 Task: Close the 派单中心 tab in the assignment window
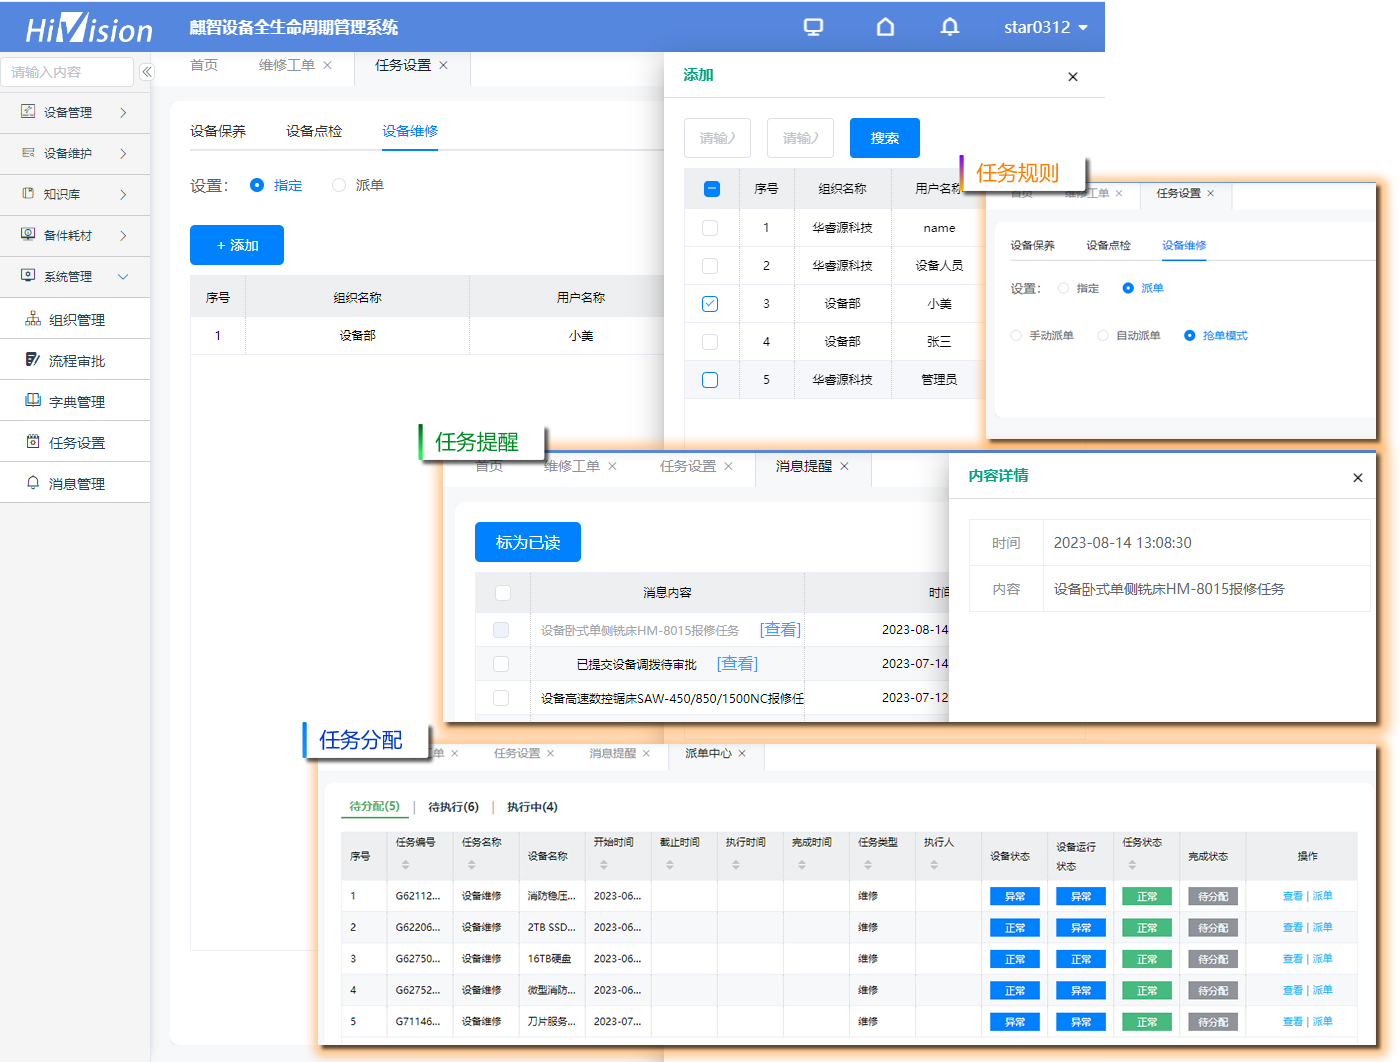[742, 754]
